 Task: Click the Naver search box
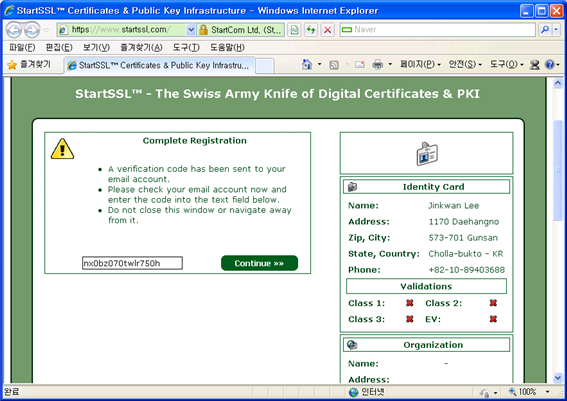tap(438, 30)
